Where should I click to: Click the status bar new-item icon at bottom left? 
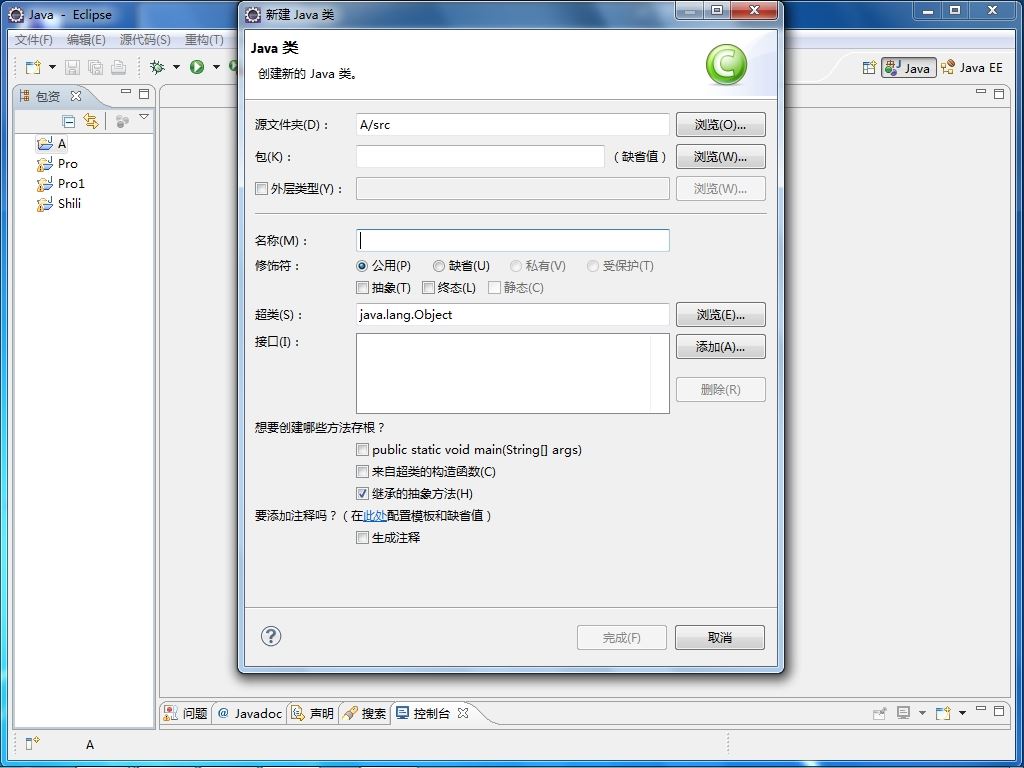click(x=32, y=743)
